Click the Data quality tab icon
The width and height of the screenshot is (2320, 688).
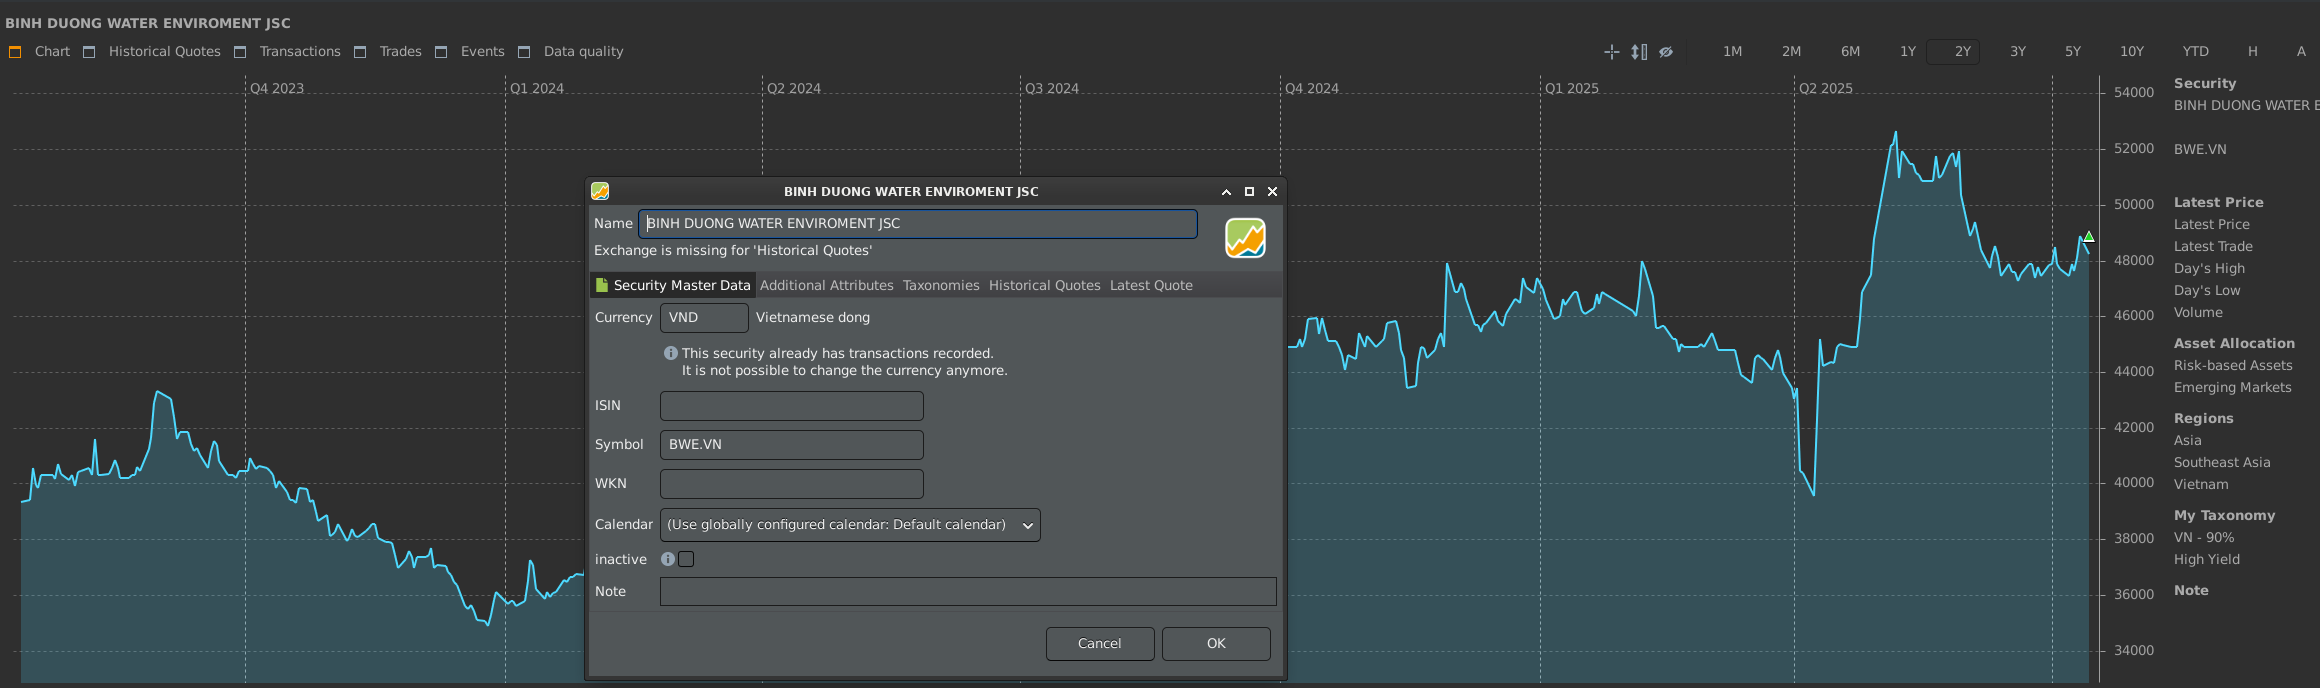524,52
